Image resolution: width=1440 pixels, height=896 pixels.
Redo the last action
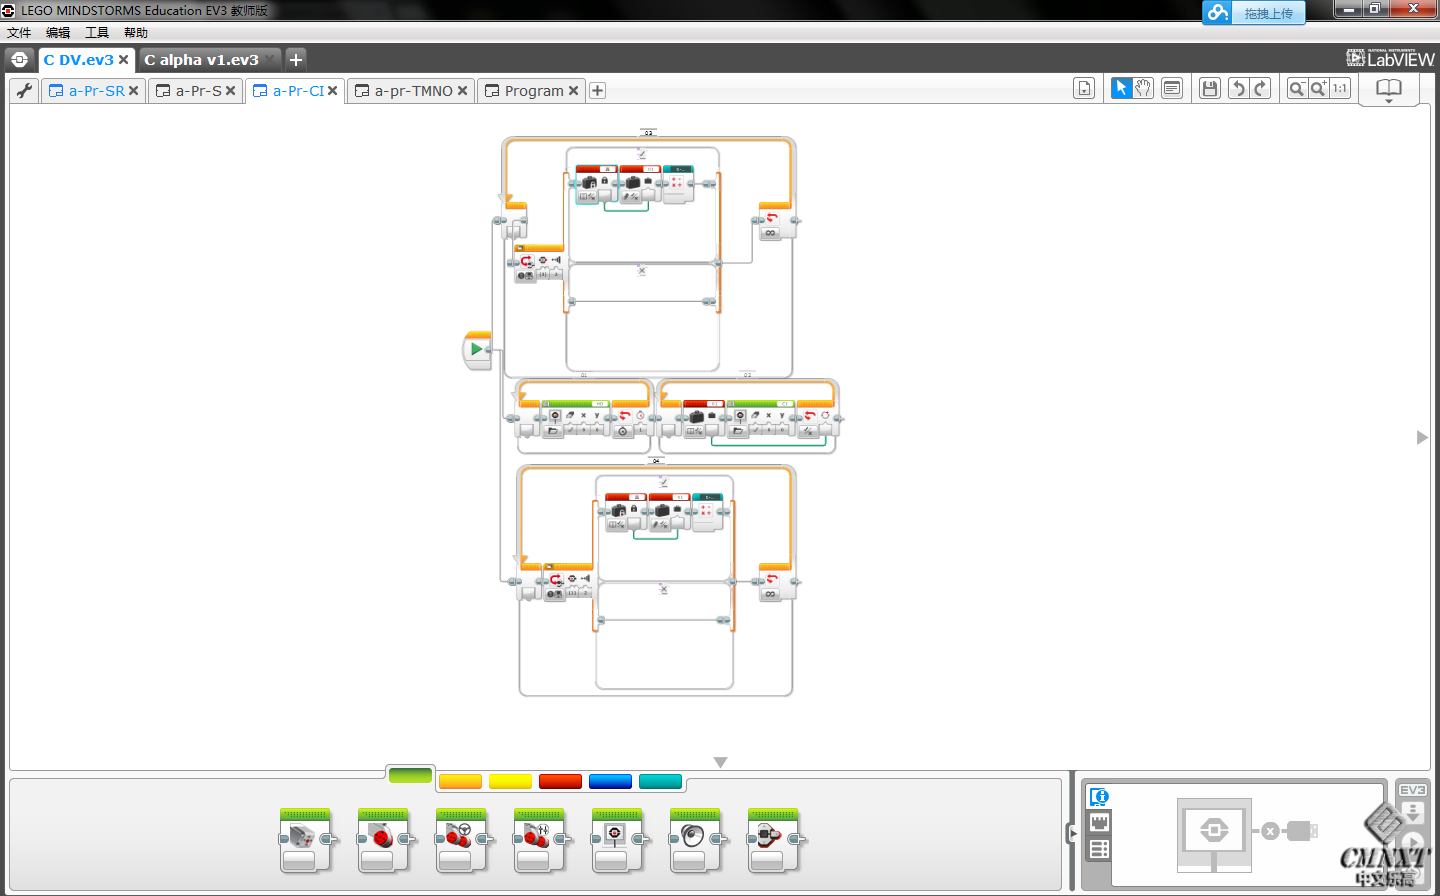coord(1260,88)
